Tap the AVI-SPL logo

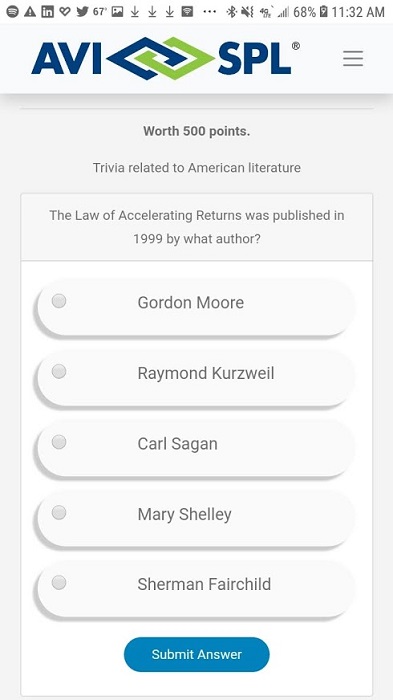click(x=166, y=58)
